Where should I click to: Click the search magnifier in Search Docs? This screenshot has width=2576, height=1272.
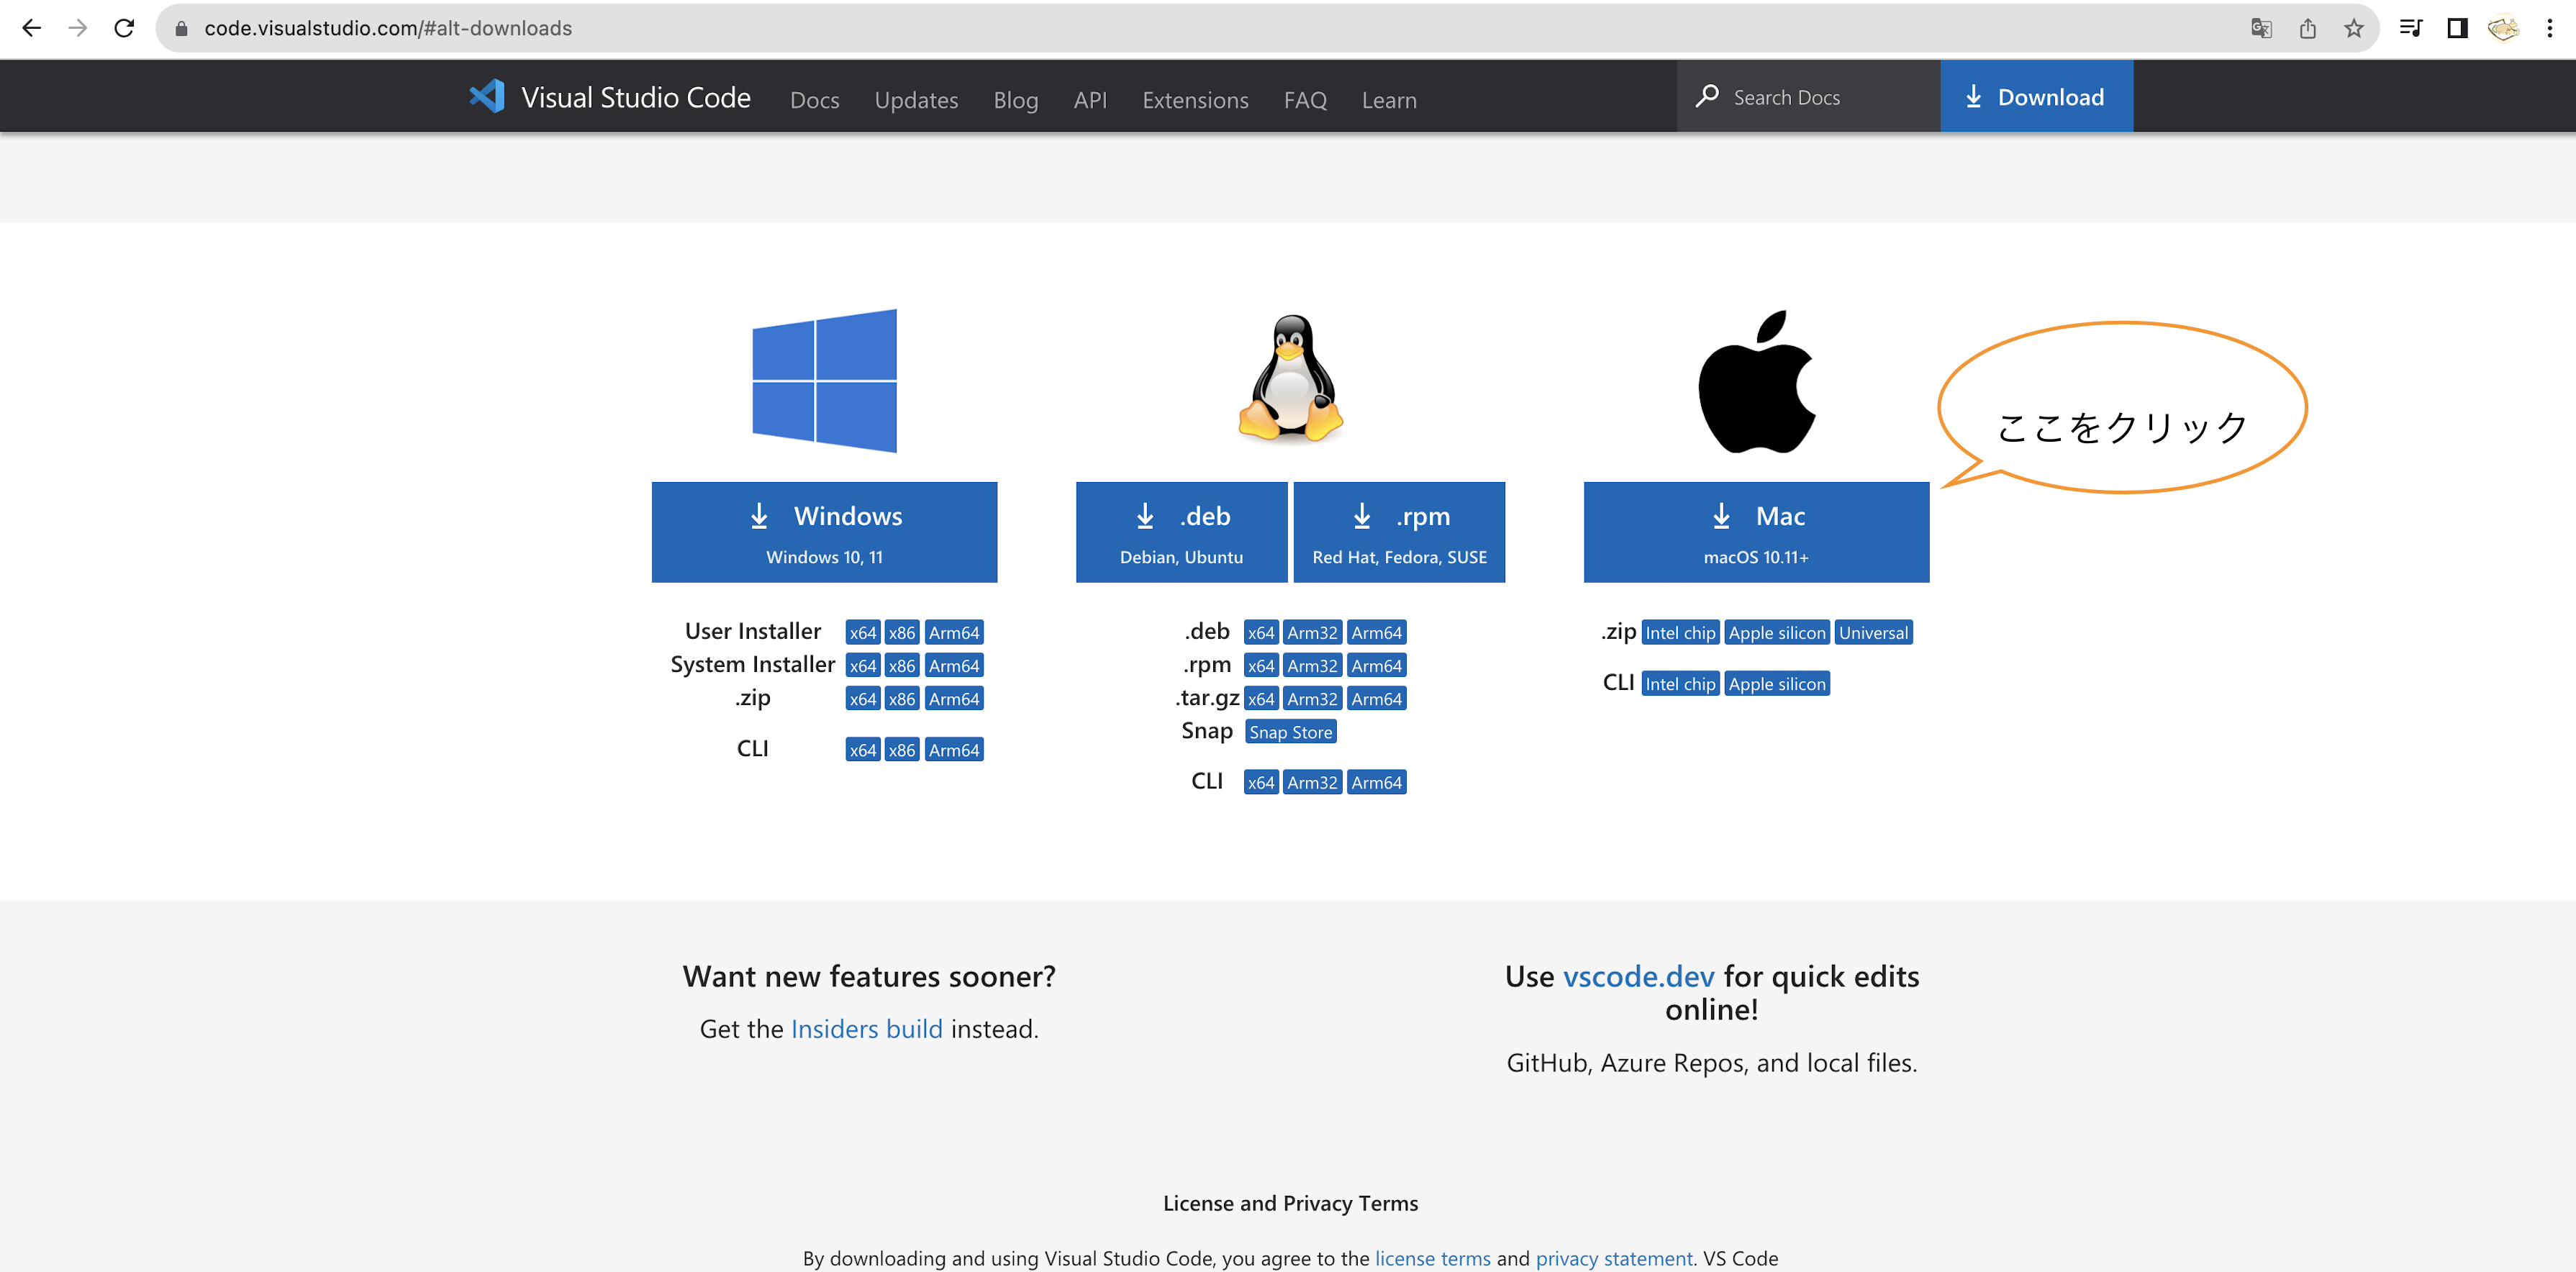click(1709, 96)
